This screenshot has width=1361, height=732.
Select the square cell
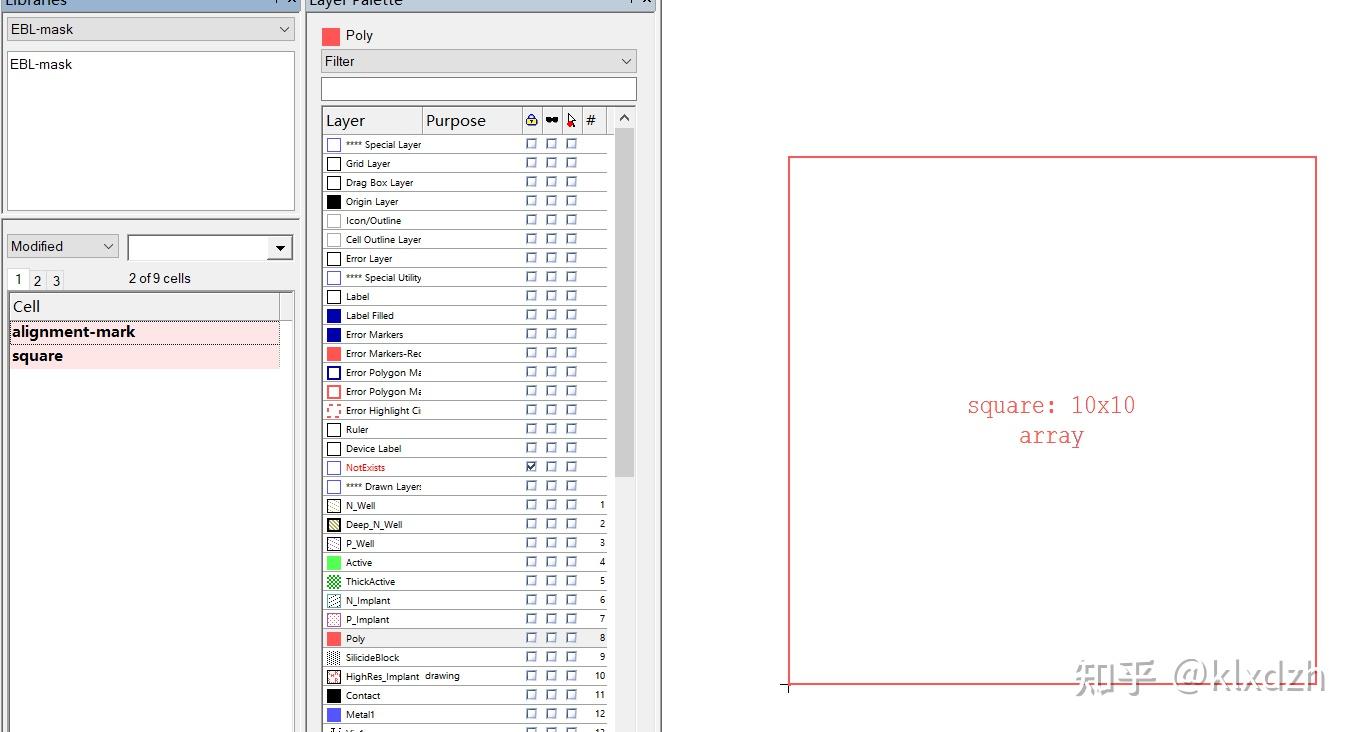(x=36, y=355)
